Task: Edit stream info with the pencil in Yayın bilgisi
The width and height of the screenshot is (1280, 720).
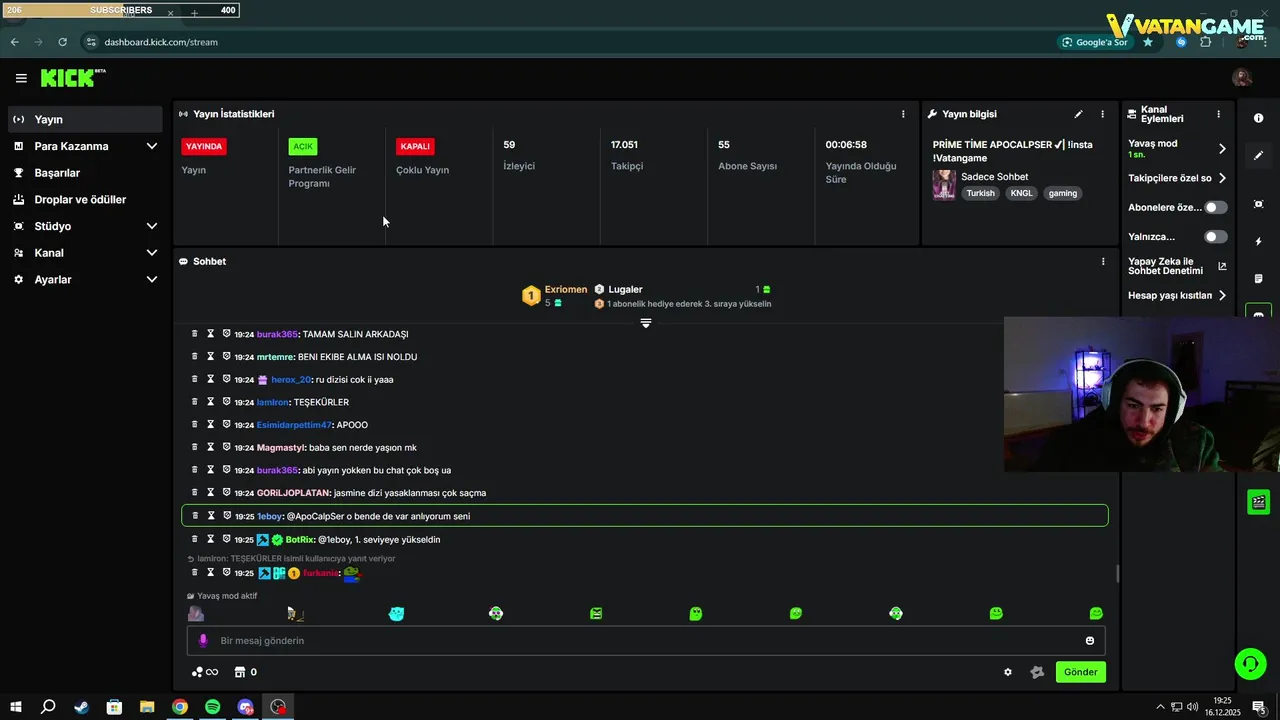Action: coord(1078,114)
